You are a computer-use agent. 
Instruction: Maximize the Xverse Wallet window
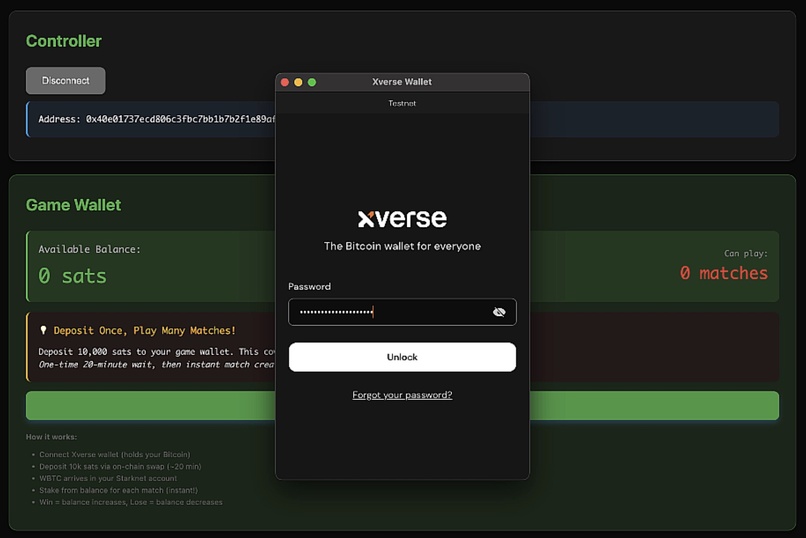[312, 82]
